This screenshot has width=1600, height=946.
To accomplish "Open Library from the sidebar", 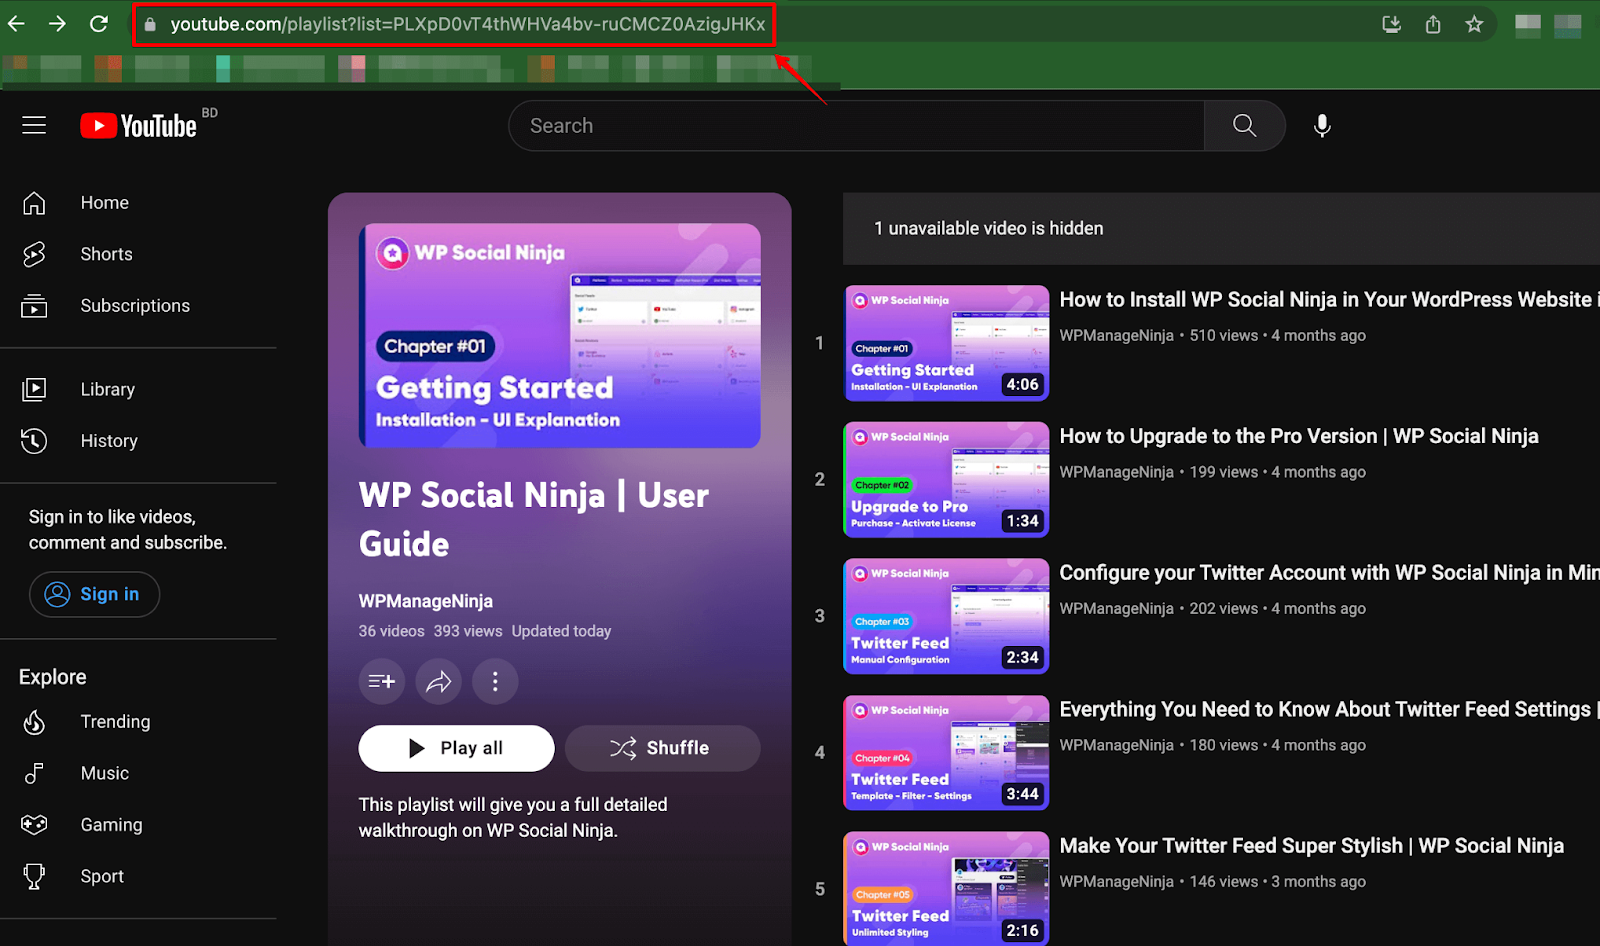I will [x=108, y=389].
